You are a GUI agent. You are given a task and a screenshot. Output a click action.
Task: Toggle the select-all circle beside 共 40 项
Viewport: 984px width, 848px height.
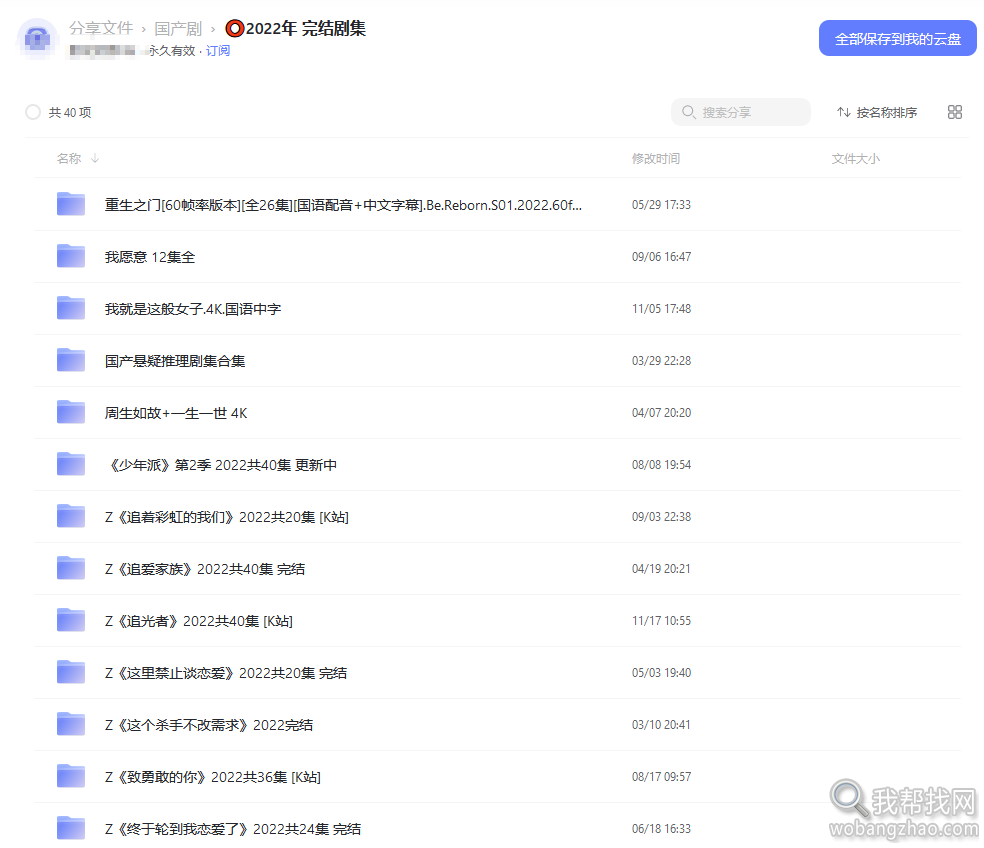(x=33, y=112)
